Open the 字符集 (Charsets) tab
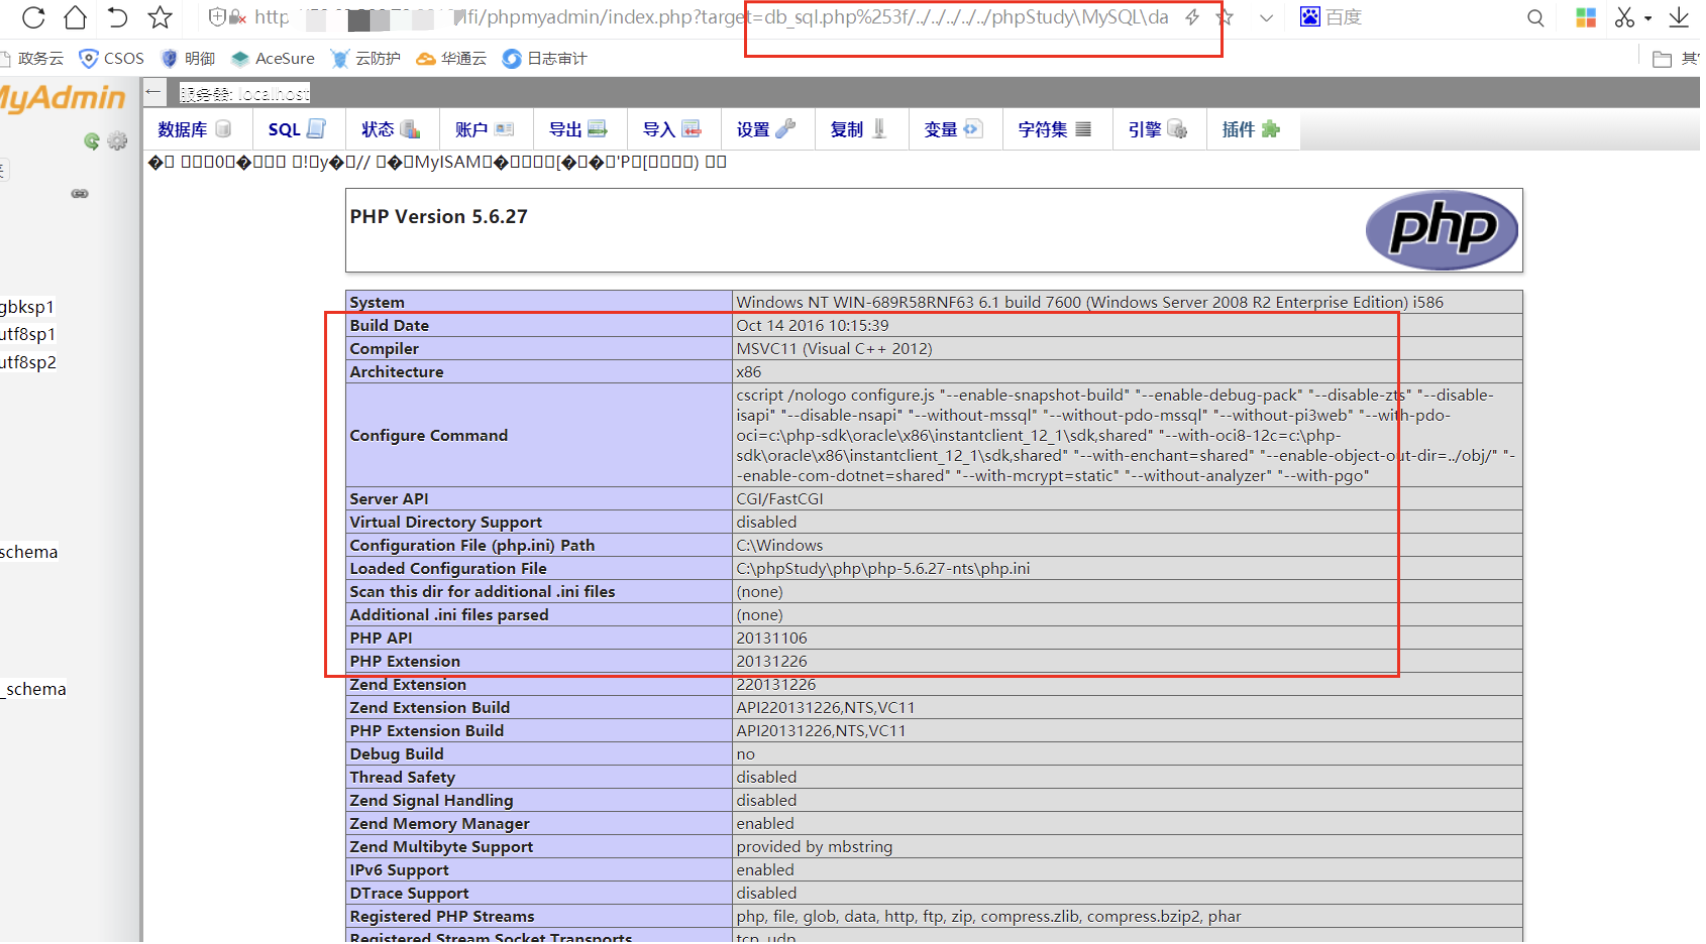The image size is (1706, 944). (1055, 130)
